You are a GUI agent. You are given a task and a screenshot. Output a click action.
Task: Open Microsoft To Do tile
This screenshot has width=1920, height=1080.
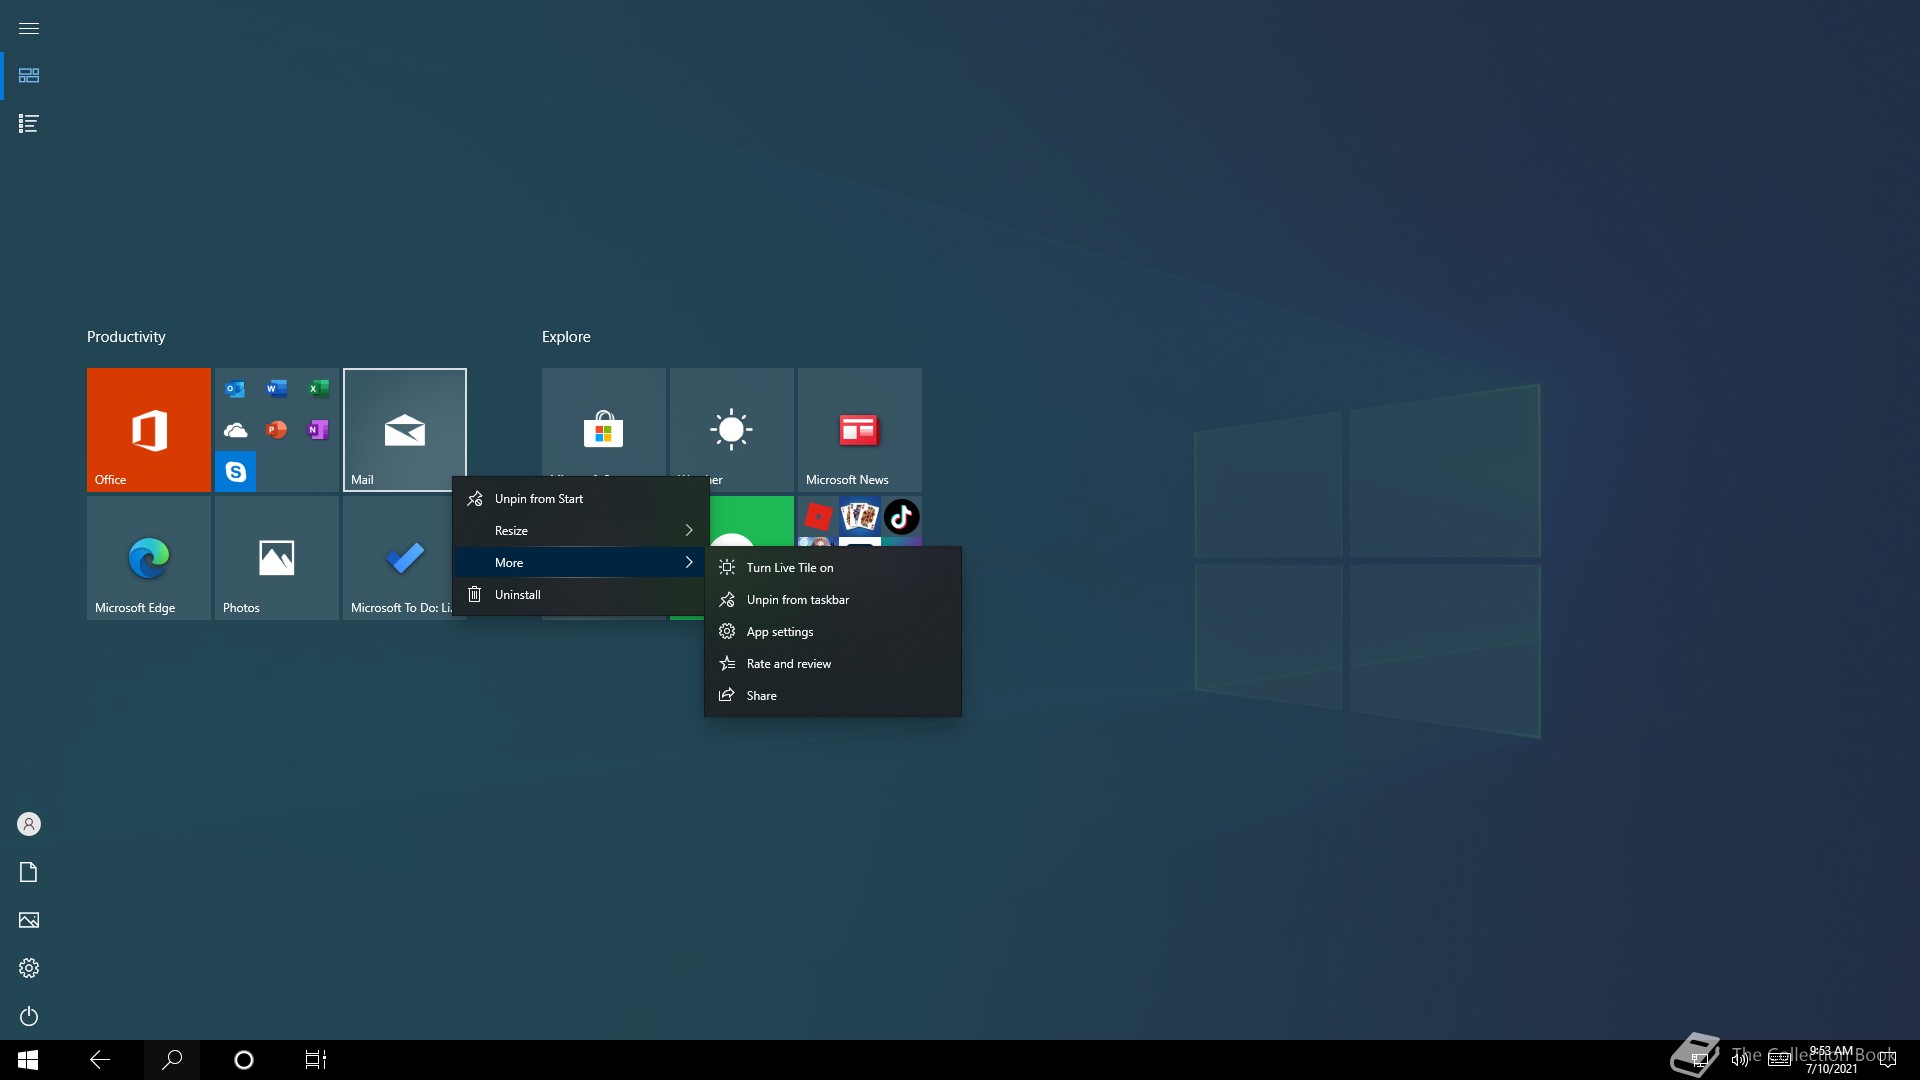(x=398, y=558)
